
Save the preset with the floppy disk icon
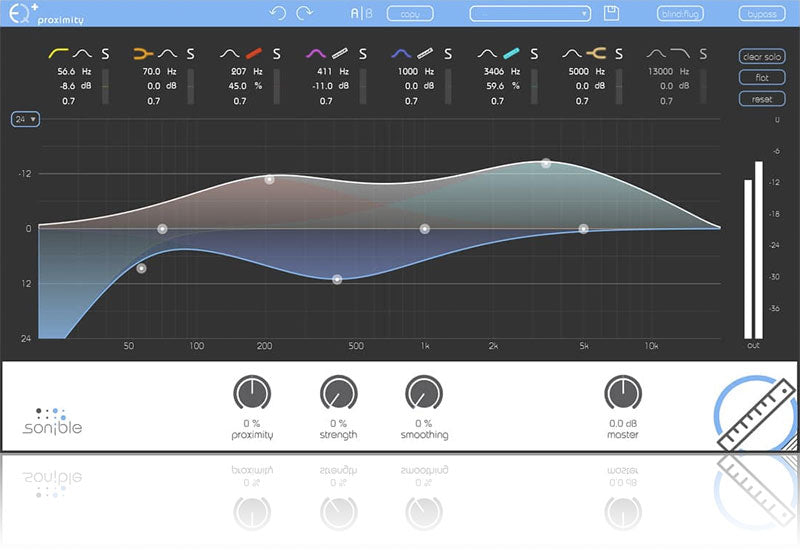pos(611,13)
